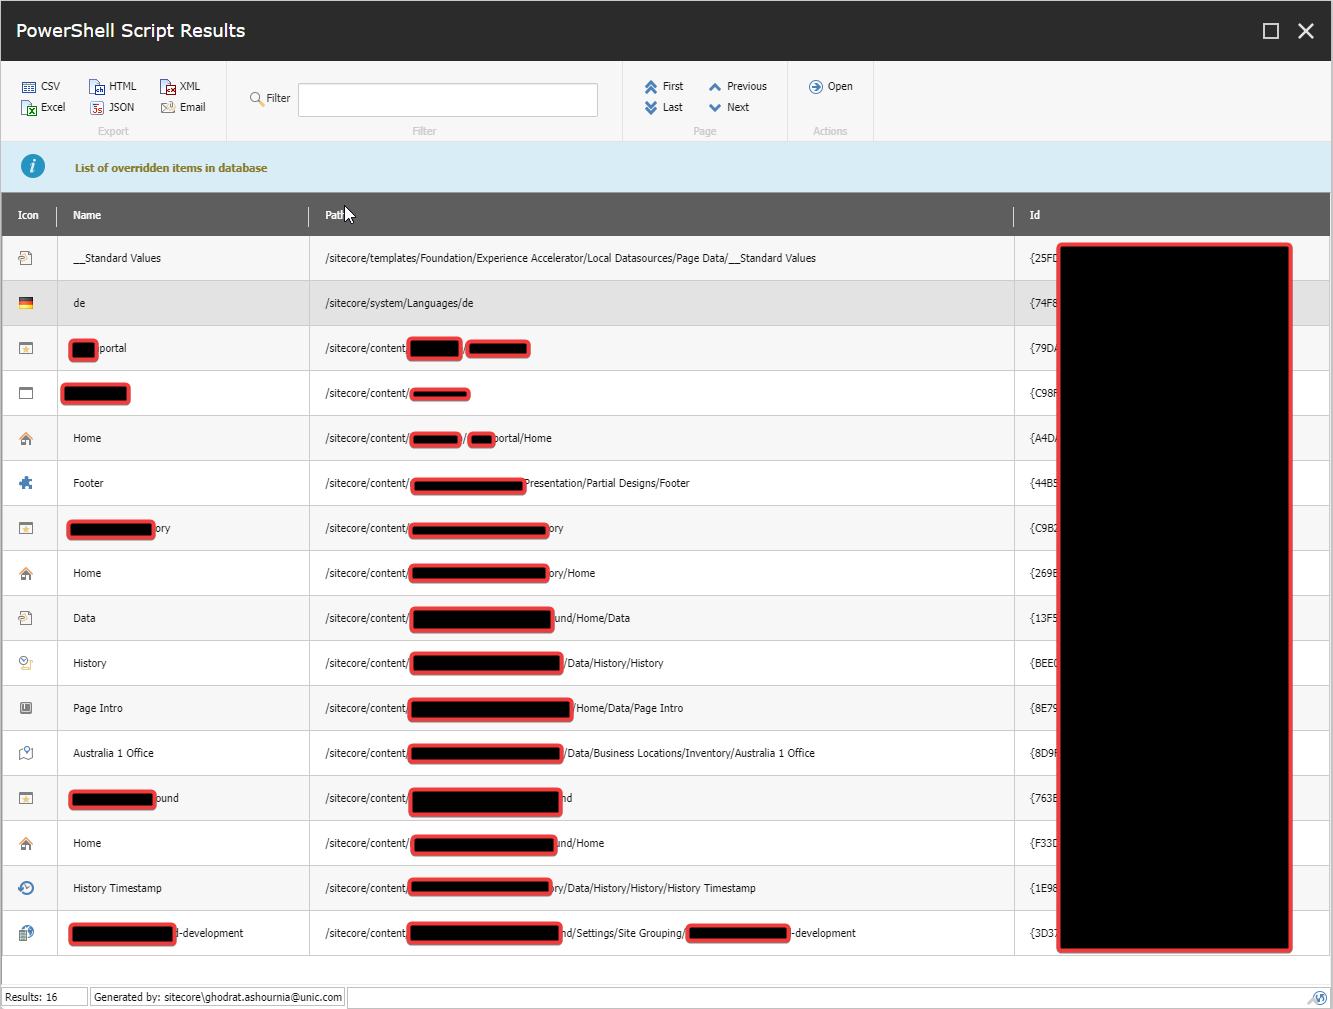Click clock icon of History Timestamp row
This screenshot has width=1333, height=1009.
pos(26,888)
